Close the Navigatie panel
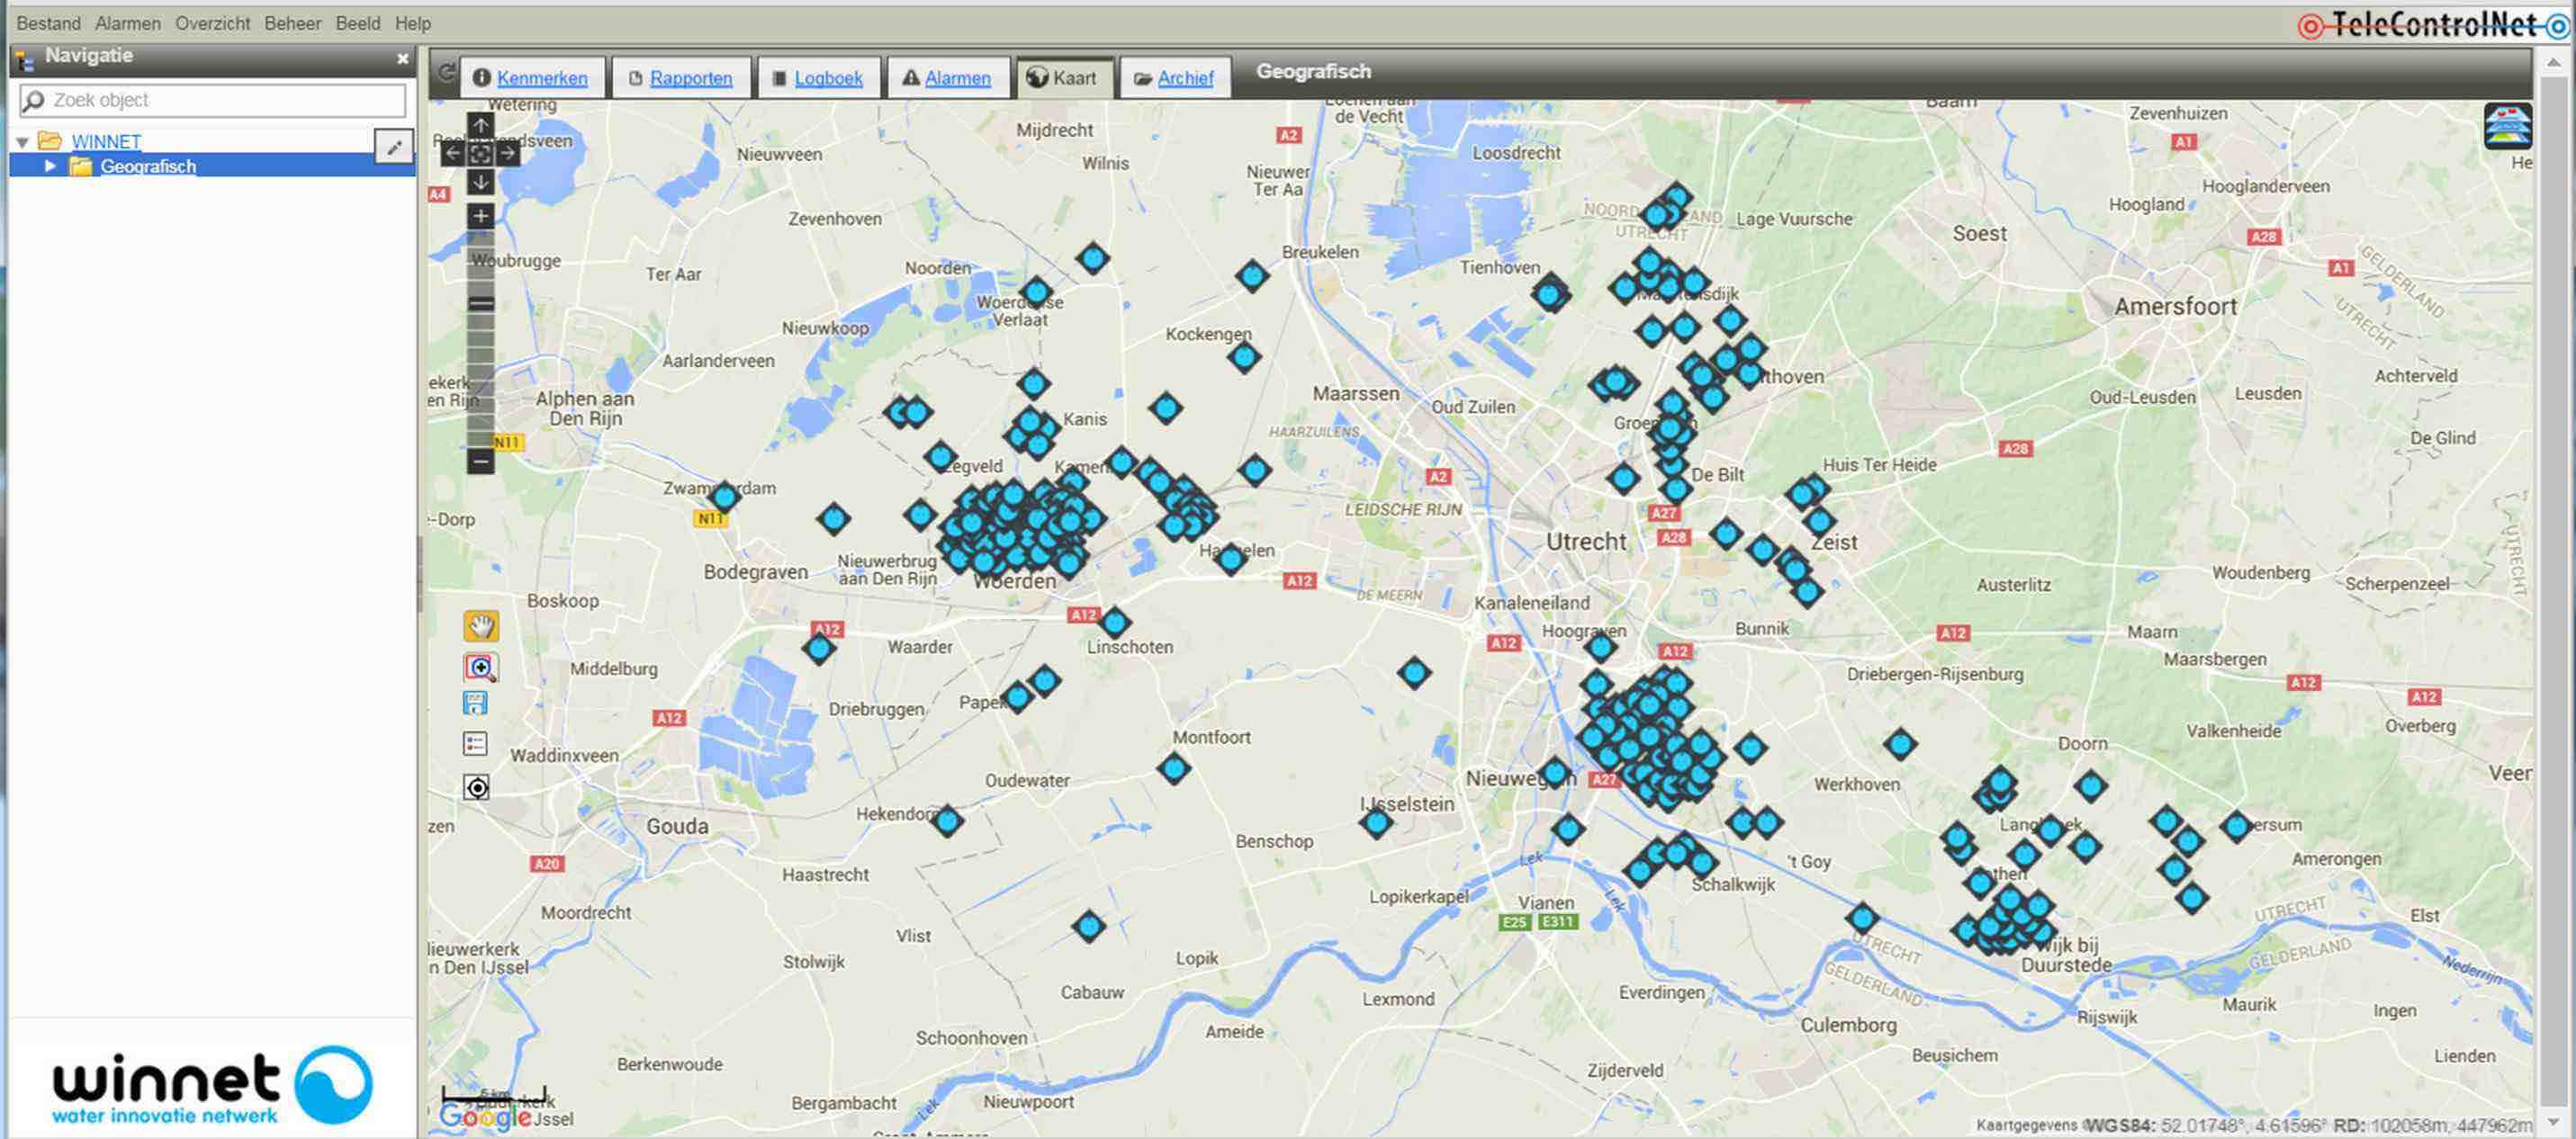Screen dimensions: 2576x1139 pos(403,59)
